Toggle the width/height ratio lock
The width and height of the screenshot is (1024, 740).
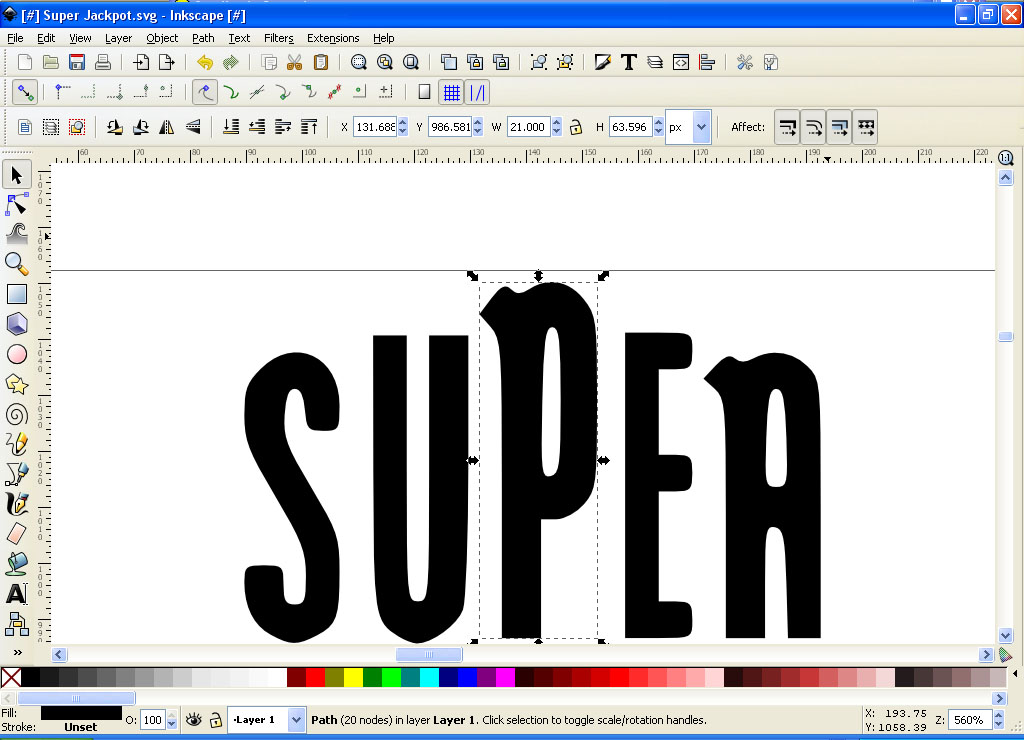[x=576, y=127]
